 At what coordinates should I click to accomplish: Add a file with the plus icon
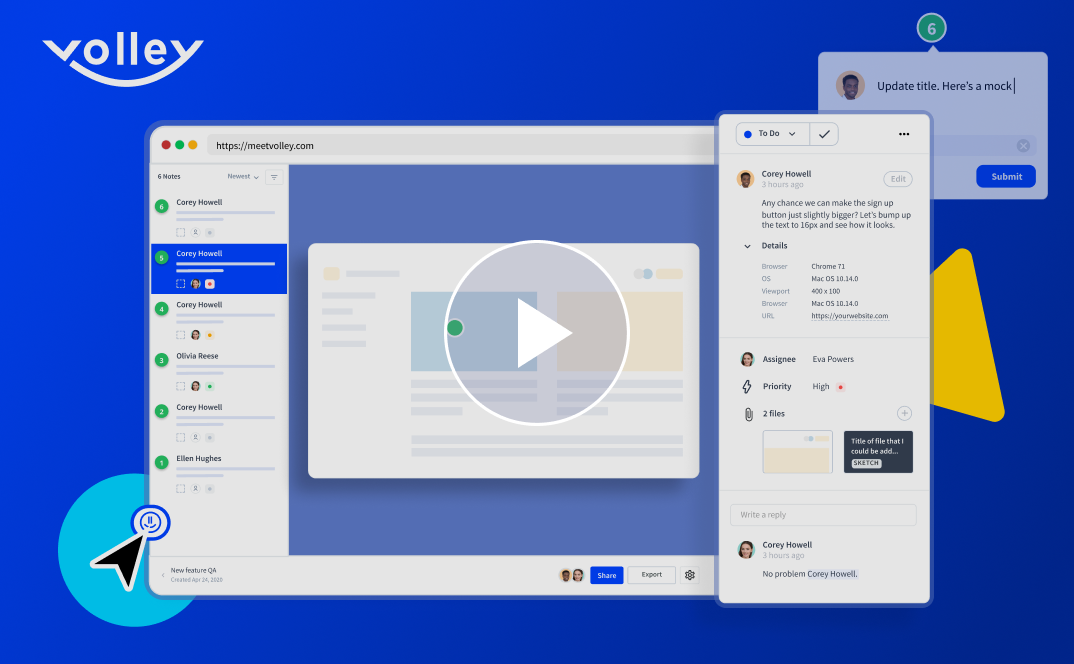point(904,413)
